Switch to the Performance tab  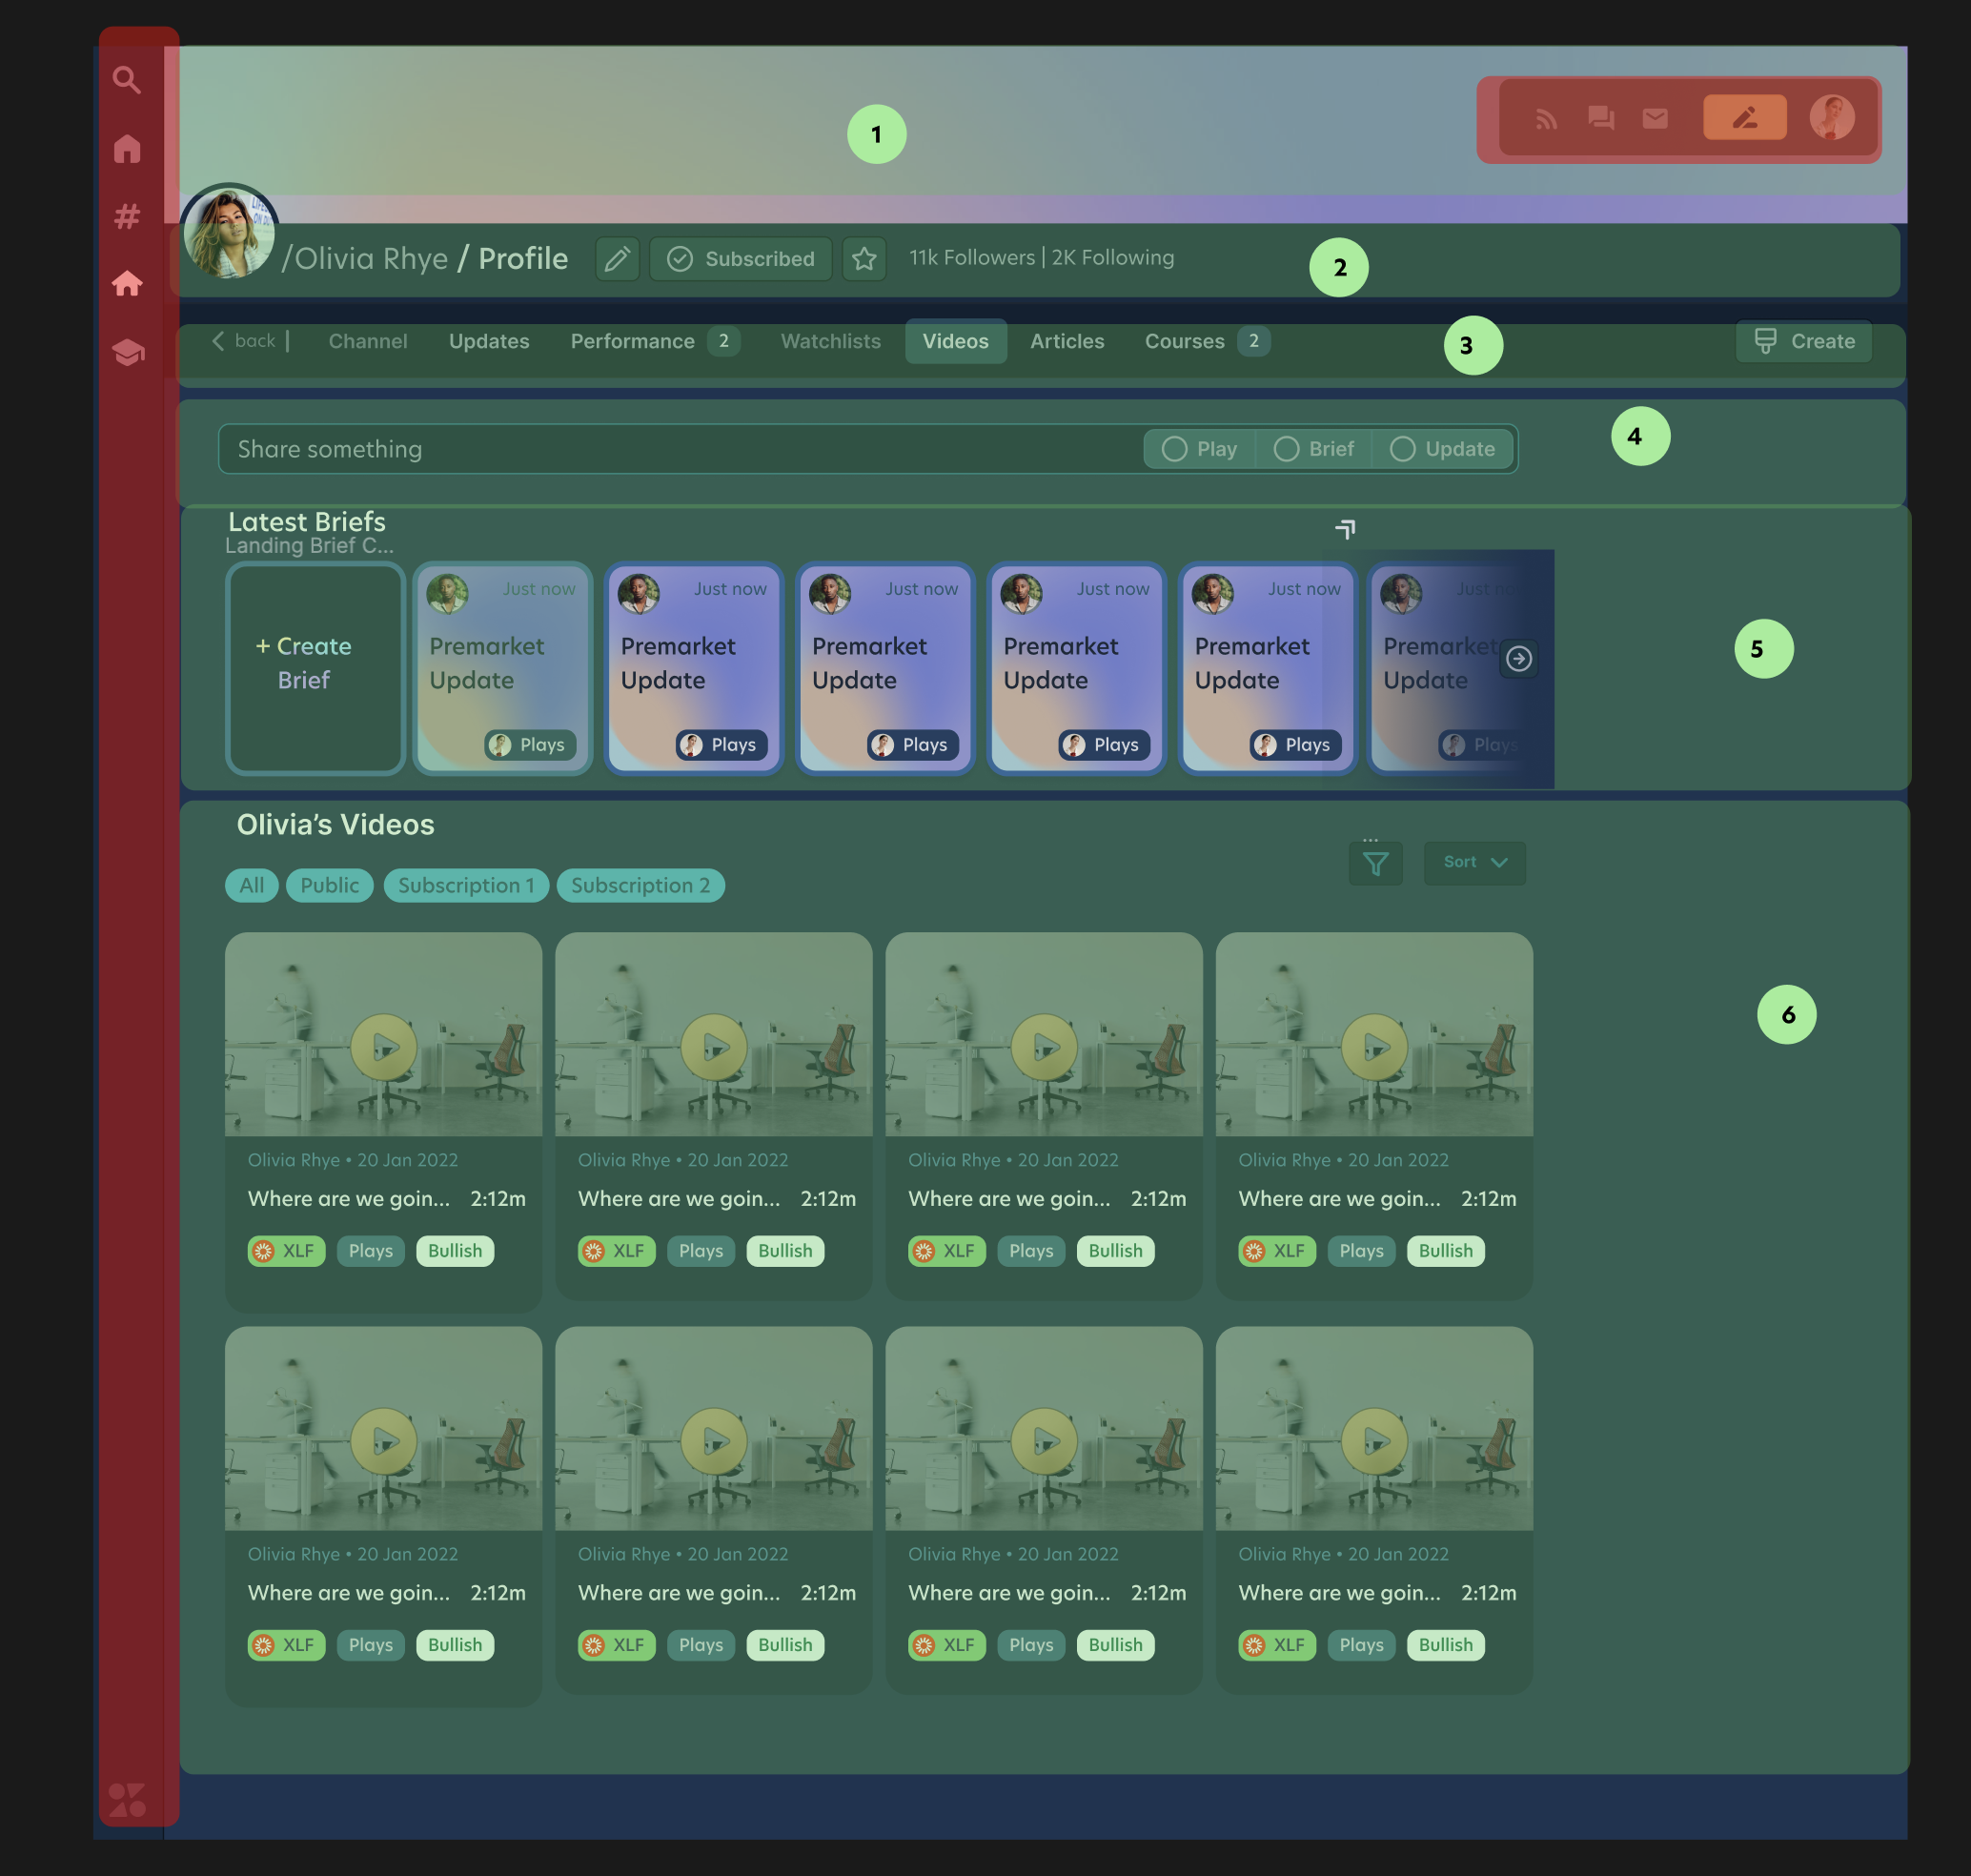tap(632, 341)
